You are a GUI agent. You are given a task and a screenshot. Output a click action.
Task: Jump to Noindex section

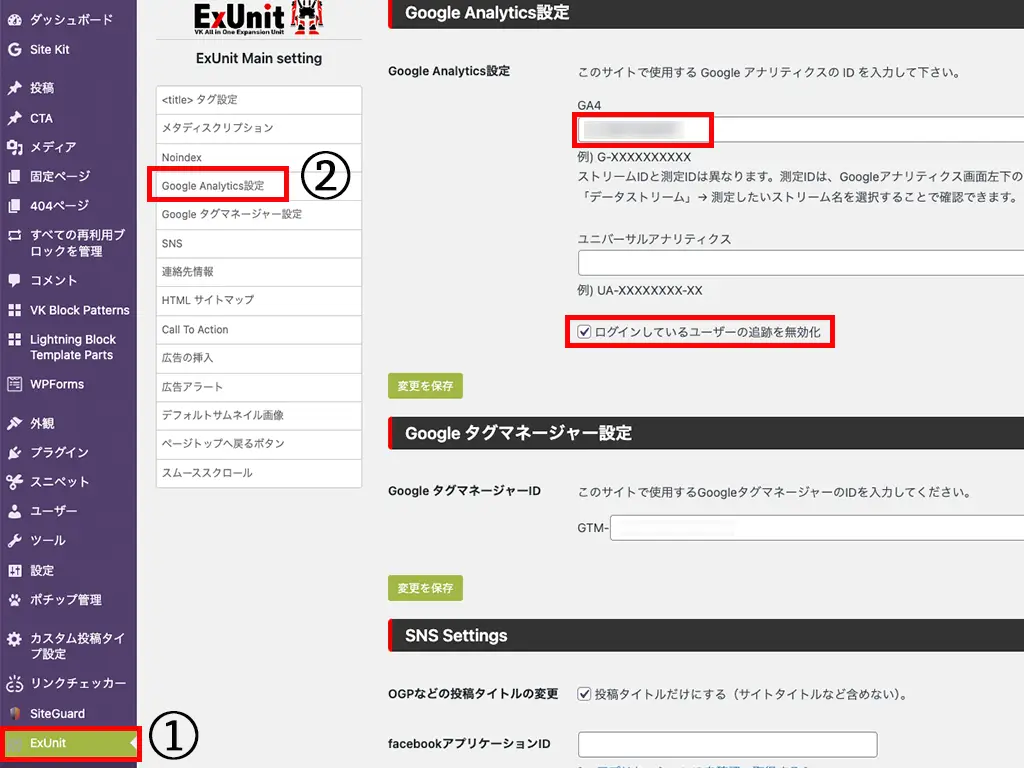coord(259,157)
